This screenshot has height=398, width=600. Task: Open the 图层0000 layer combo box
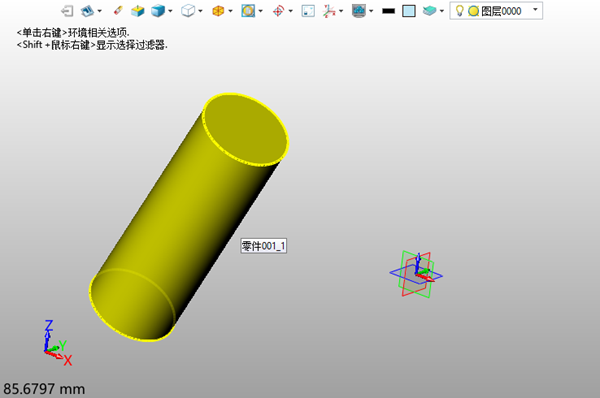click(496, 11)
